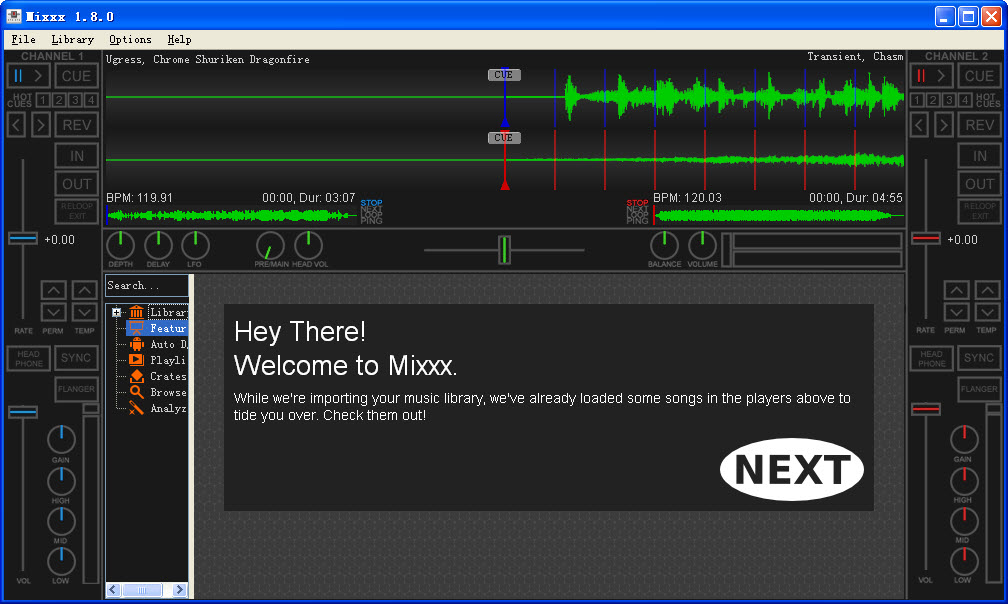
Task: Toggle Channel 2 REV reverse playback
Action: pyautogui.click(x=979, y=125)
